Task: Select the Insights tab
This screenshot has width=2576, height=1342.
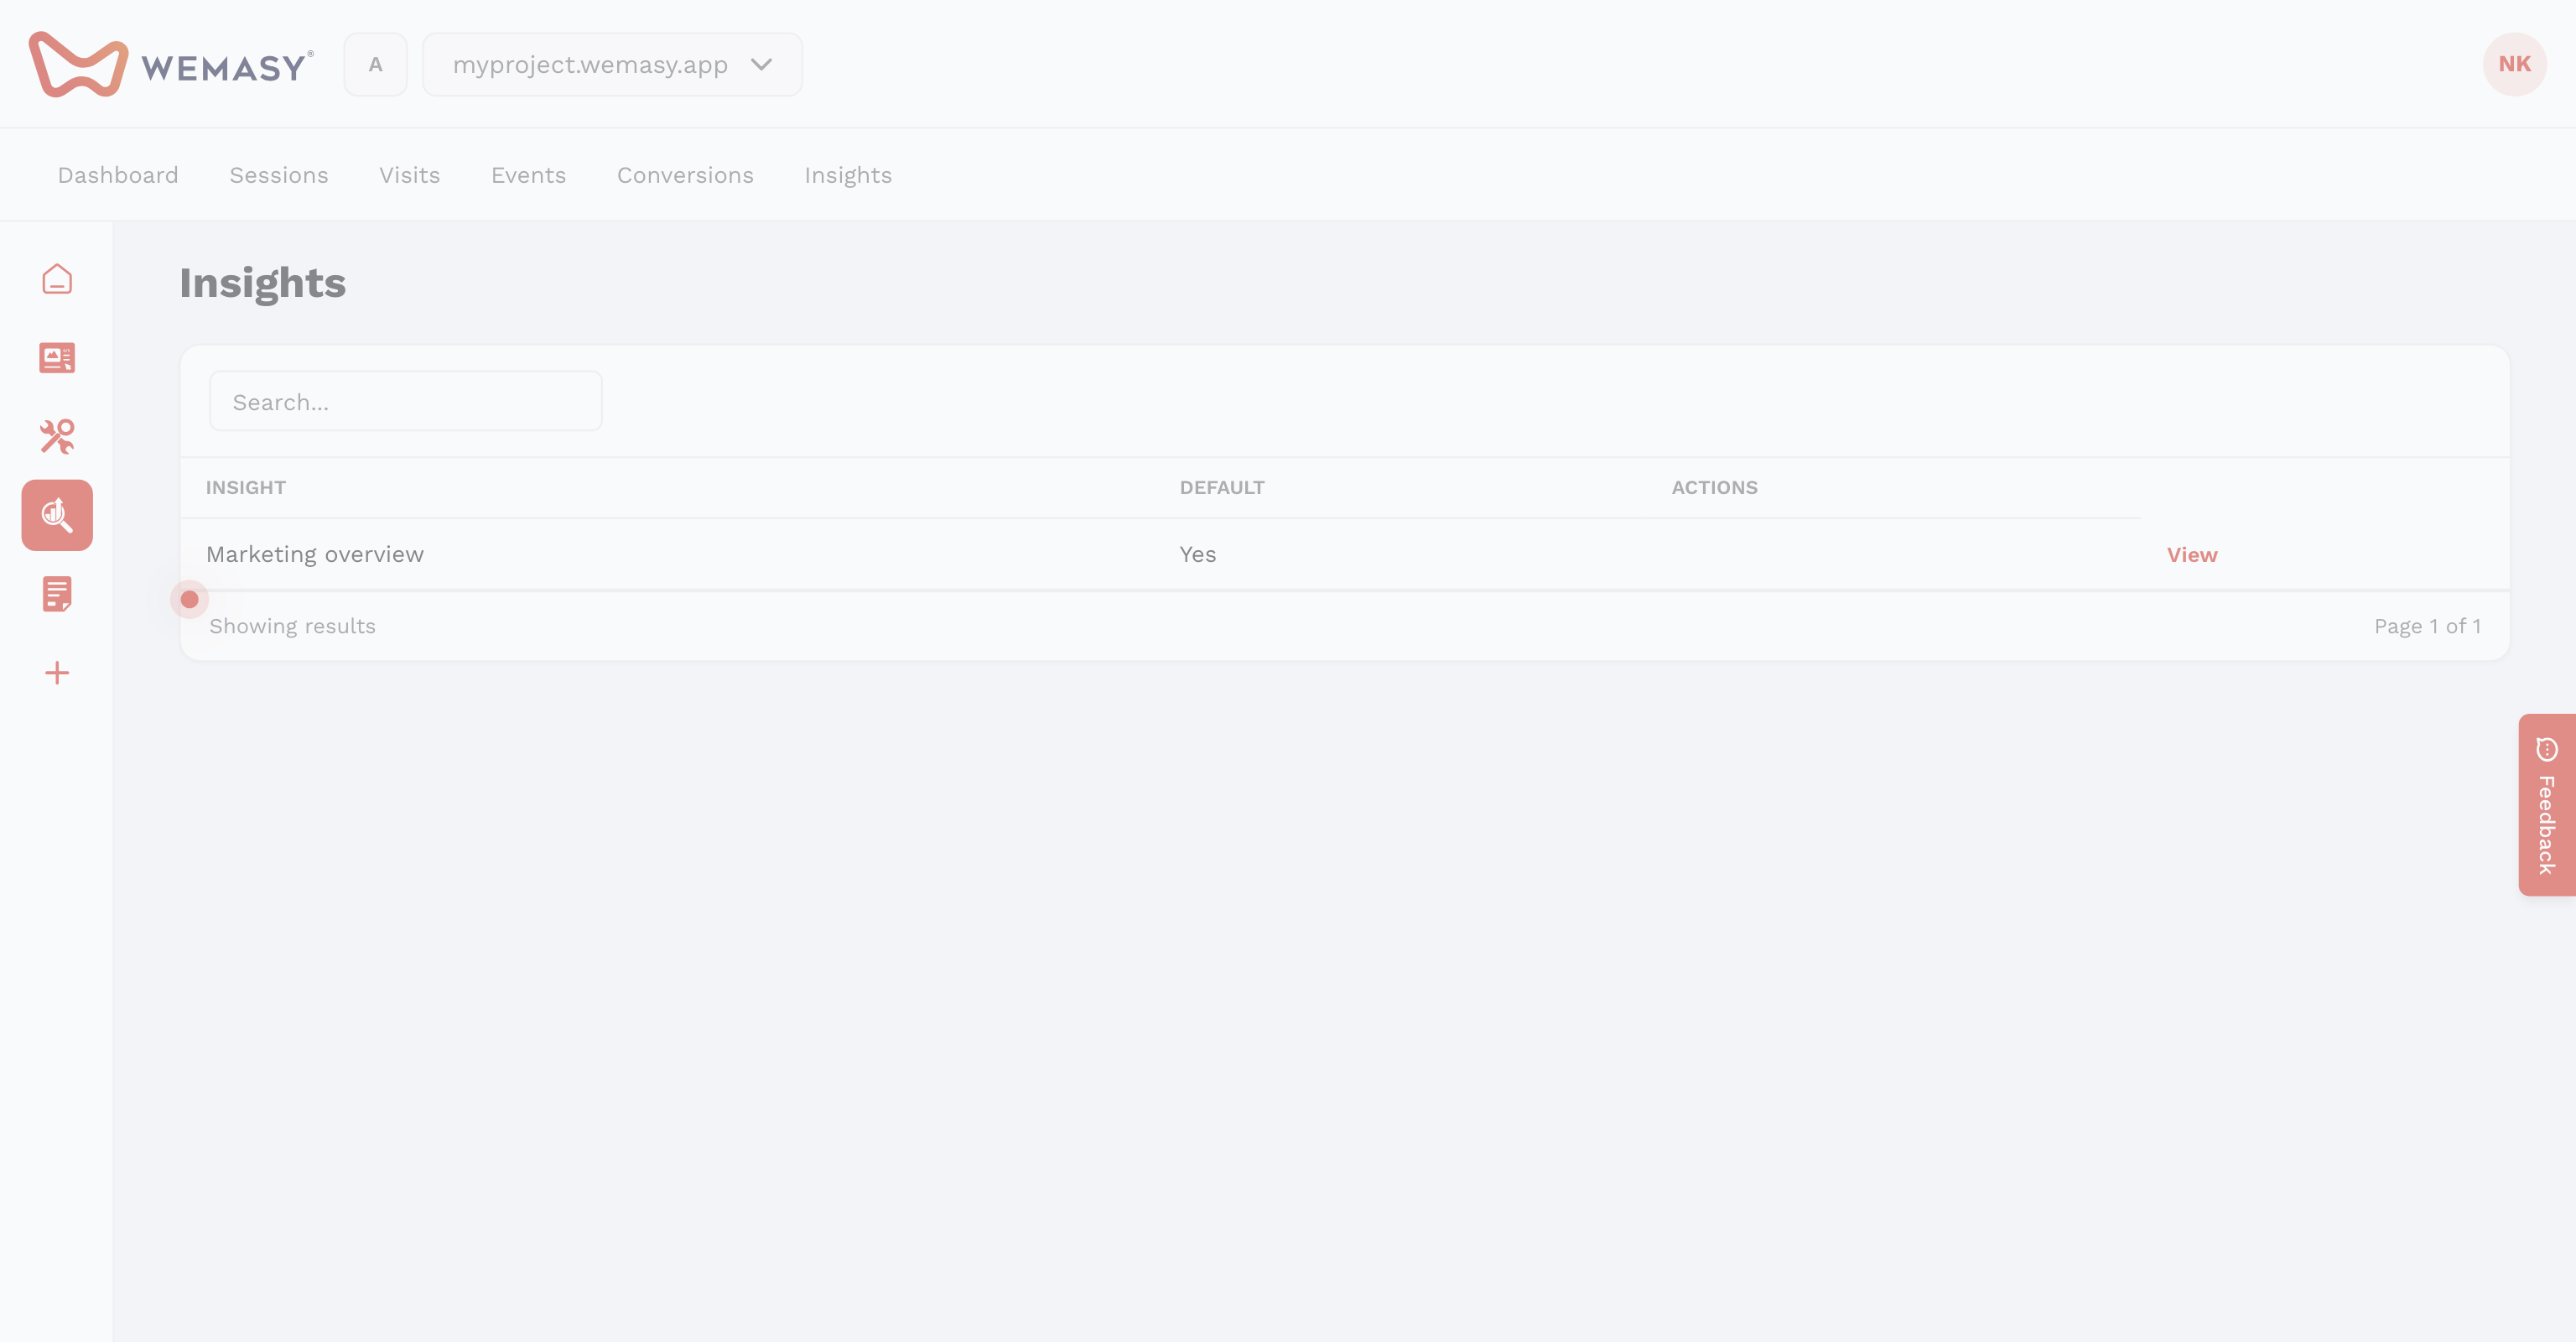Action: [x=848, y=175]
